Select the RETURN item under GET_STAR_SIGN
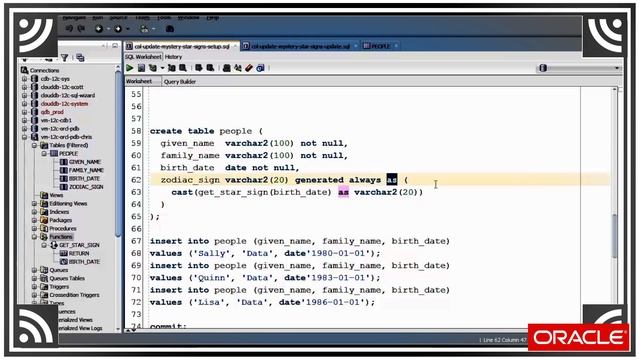This screenshot has width=640, height=360. pos(79,253)
